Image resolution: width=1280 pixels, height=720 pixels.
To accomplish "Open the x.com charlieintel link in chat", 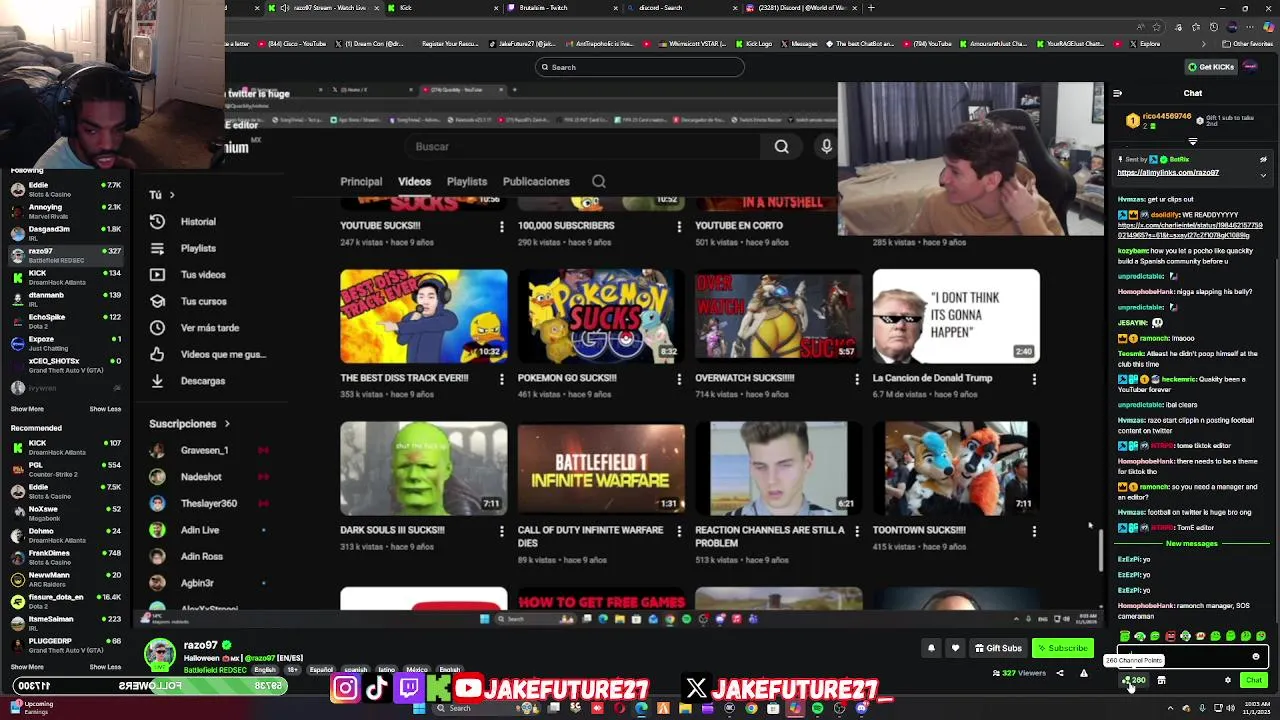I will pyautogui.click(x=1190, y=232).
